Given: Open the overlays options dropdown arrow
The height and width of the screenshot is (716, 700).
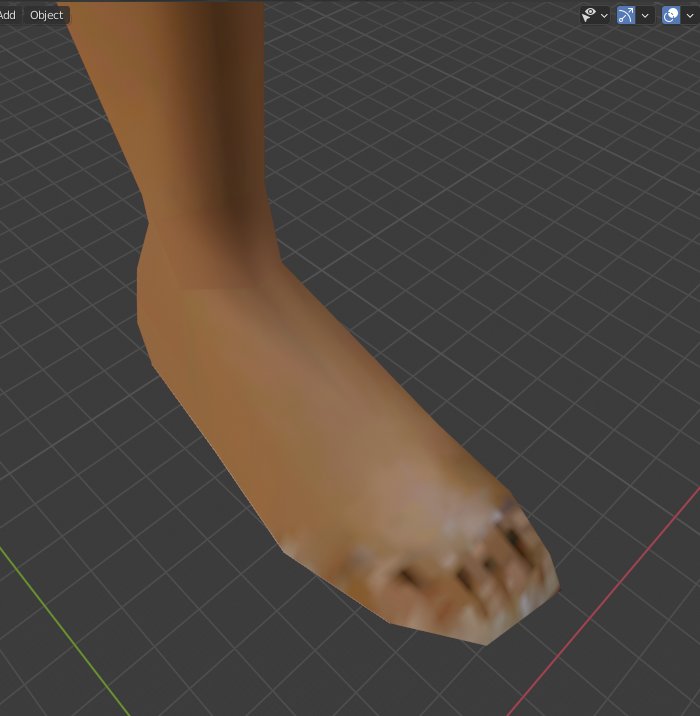Looking at the screenshot, I should [690, 16].
